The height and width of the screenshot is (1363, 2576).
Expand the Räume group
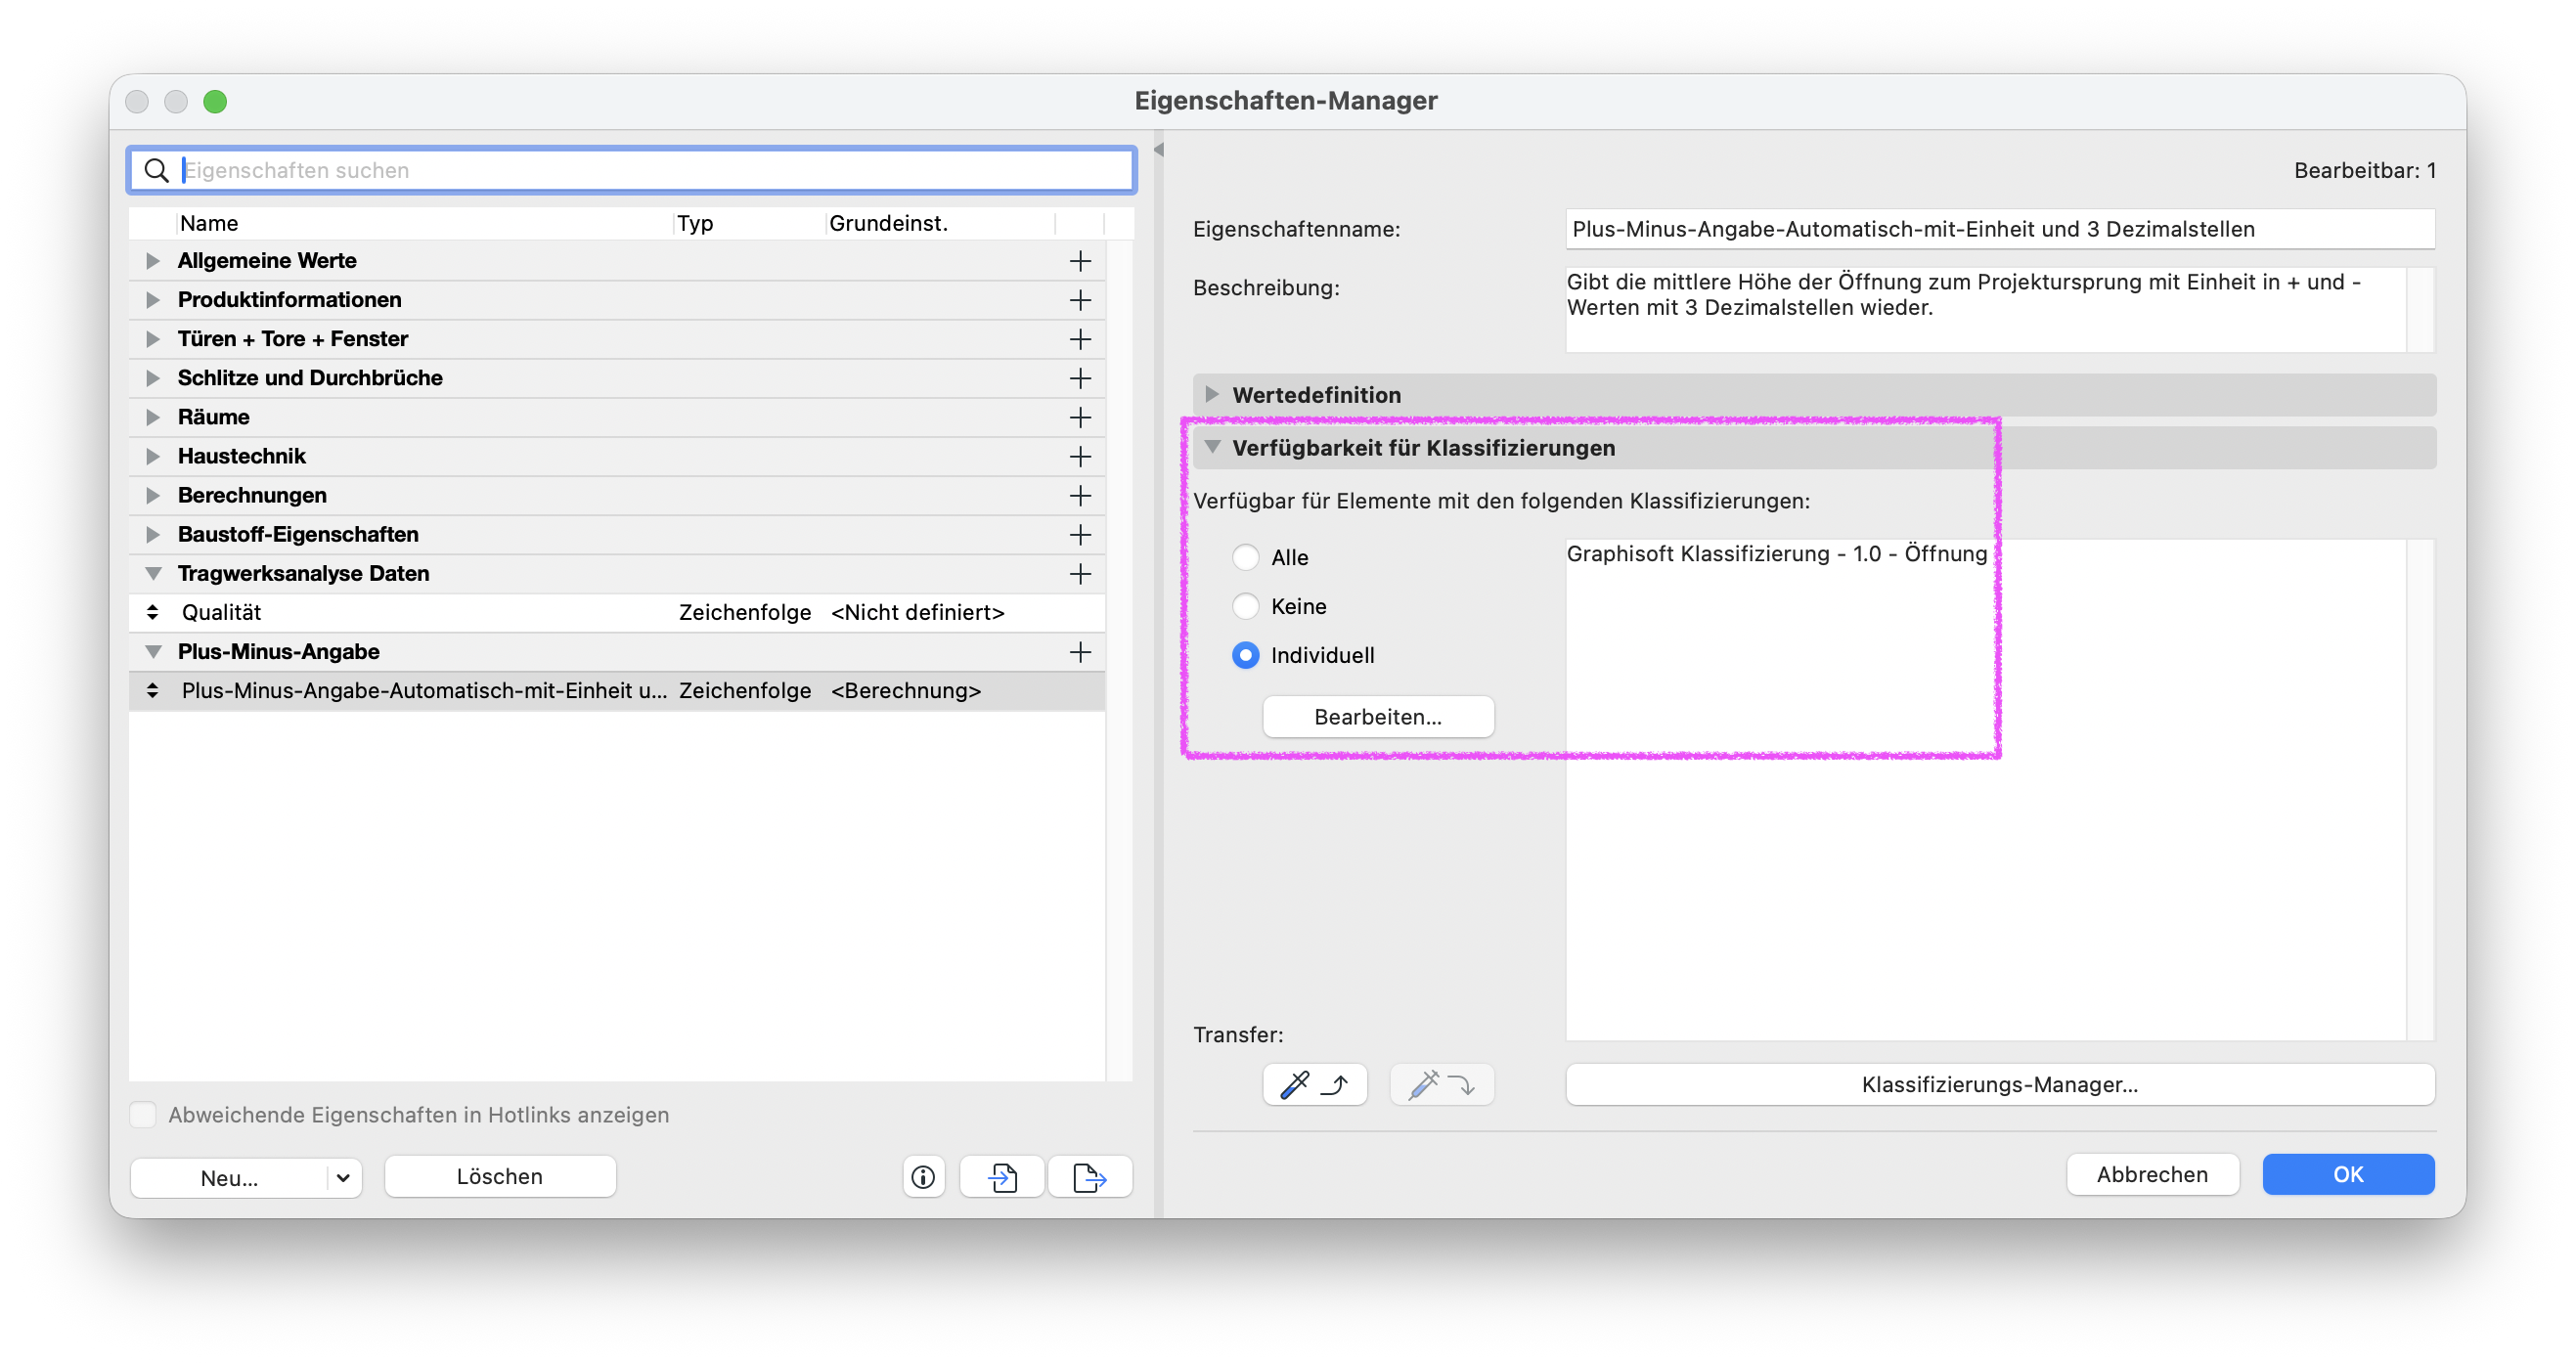(152, 417)
